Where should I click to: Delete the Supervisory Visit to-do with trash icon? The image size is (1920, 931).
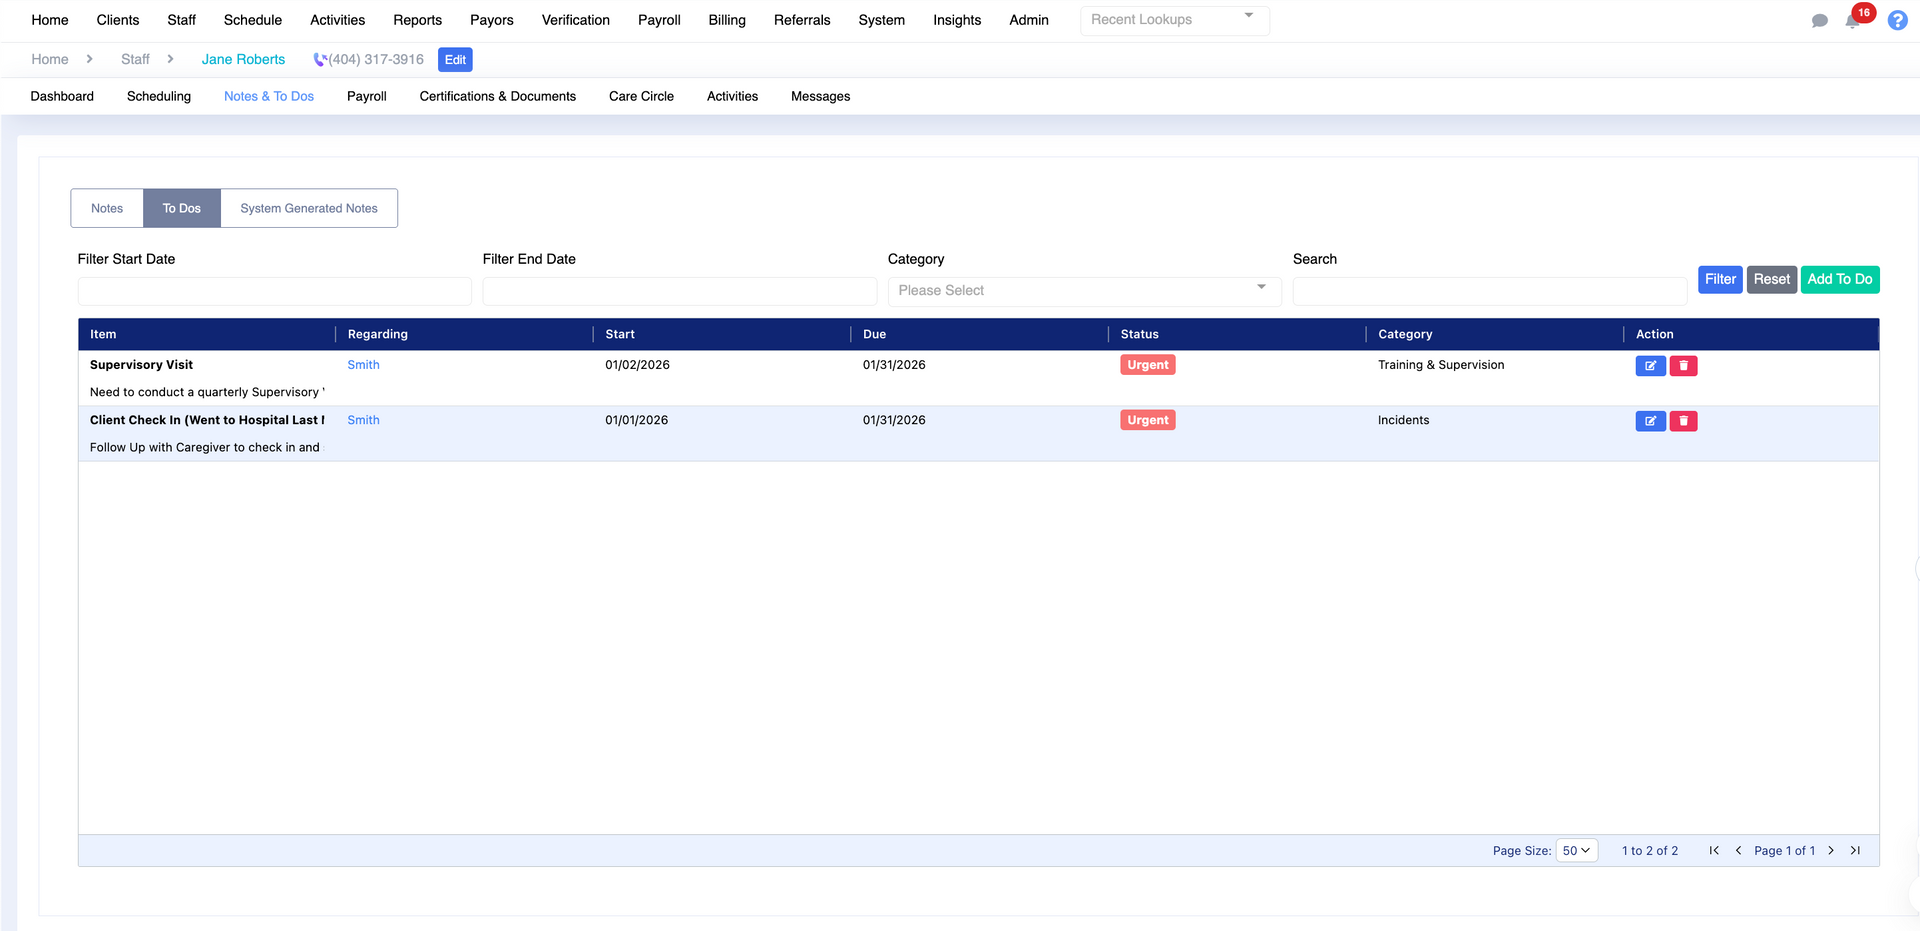[1683, 366]
